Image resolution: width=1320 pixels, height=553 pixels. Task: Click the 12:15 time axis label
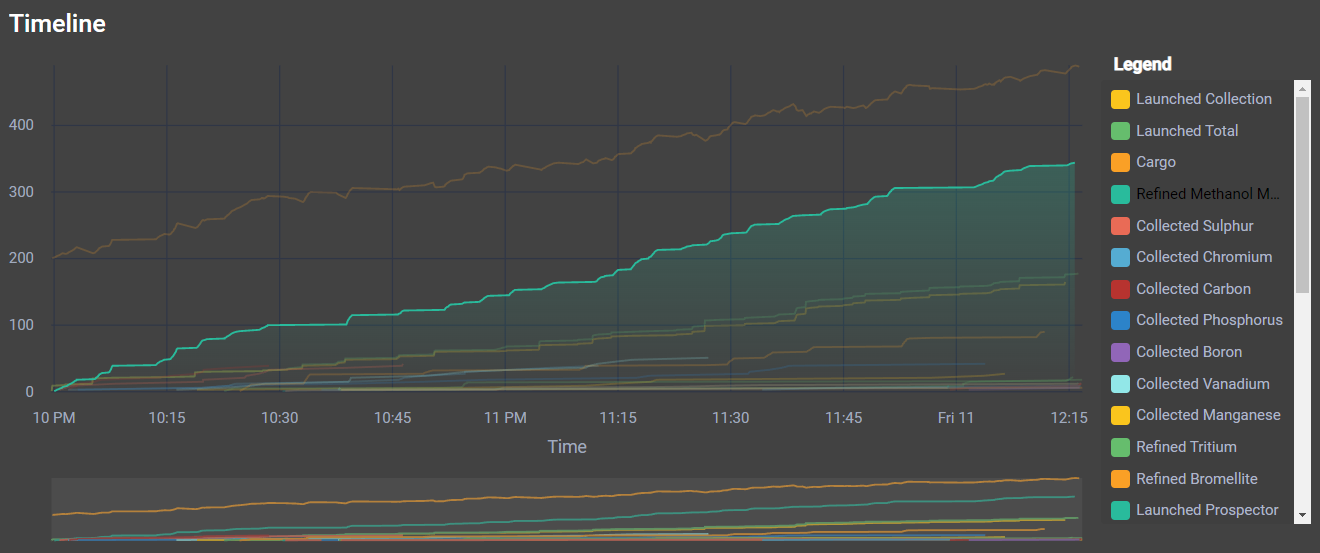click(1069, 418)
